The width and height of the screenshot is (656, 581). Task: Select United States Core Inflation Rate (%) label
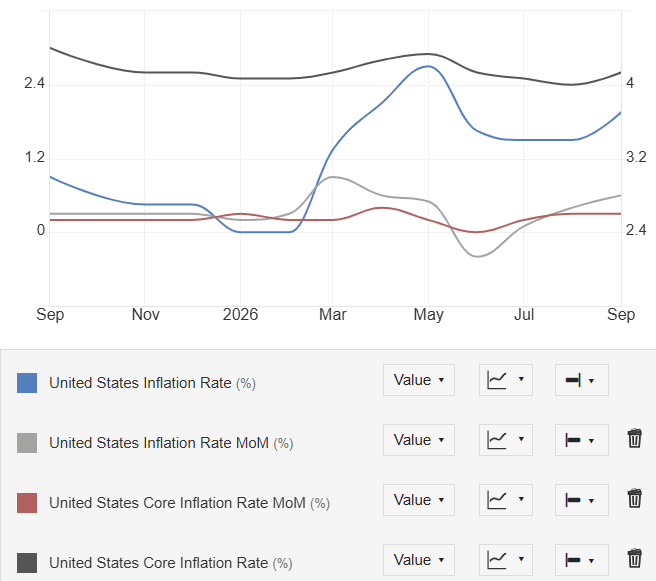[x=171, y=563]
